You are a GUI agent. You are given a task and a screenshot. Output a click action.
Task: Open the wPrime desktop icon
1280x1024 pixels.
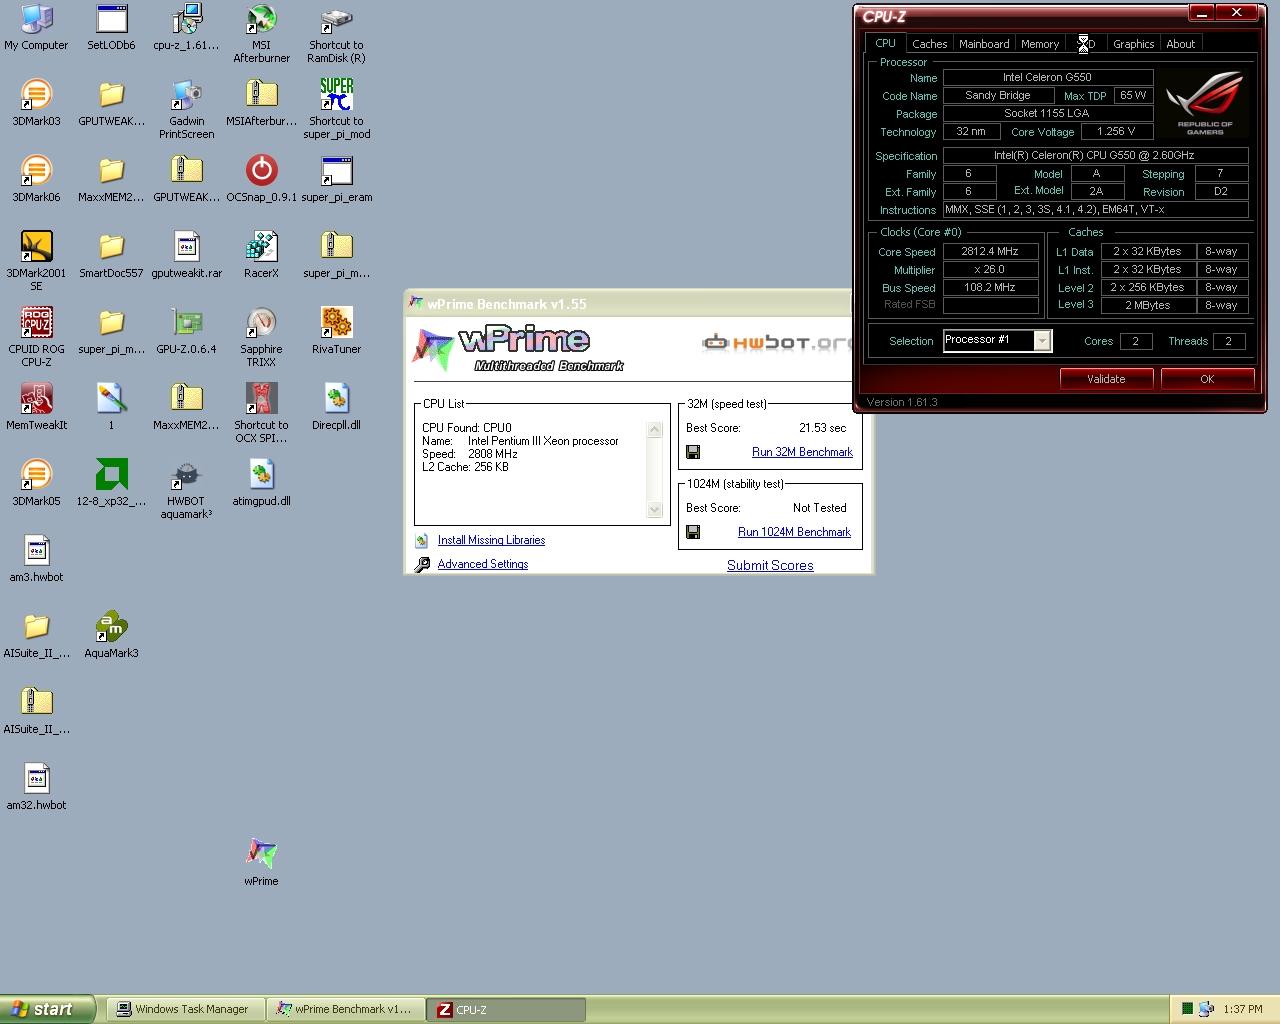coord(261,864)
